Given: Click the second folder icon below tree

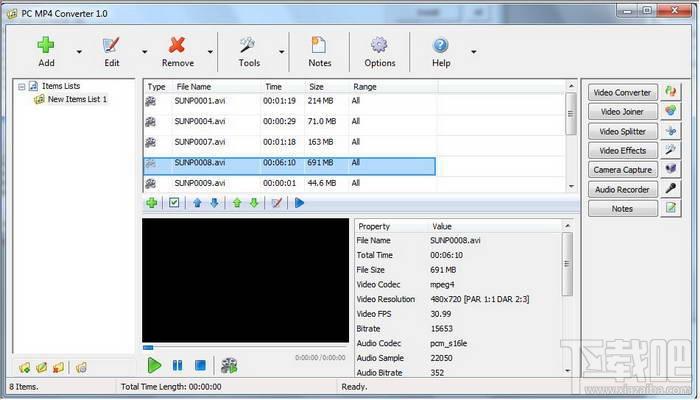Looking at the screenshot, I should (x=42, y=368).
